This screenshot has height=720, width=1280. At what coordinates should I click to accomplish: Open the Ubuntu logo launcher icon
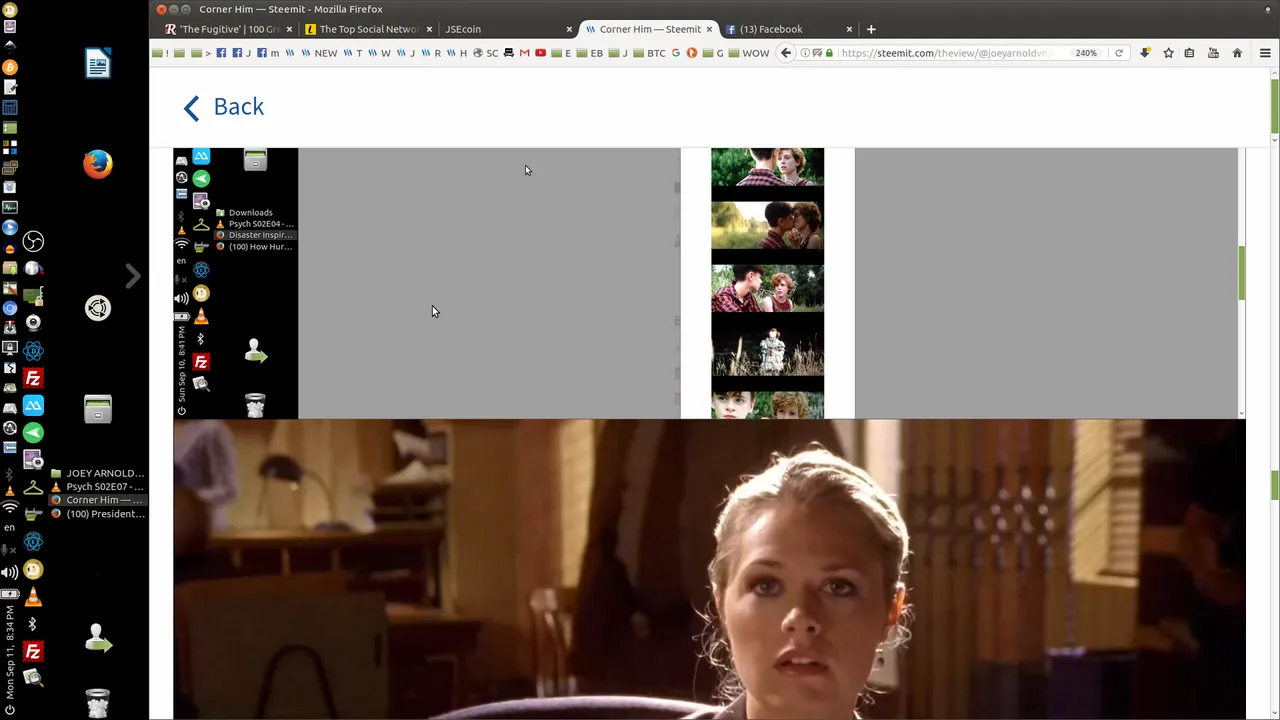pyautogui.click(x=98, y=308)
